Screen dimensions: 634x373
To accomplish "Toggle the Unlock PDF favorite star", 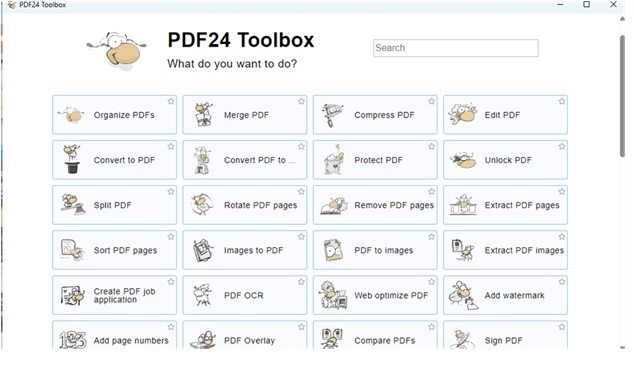I will (x=562, y=146).
